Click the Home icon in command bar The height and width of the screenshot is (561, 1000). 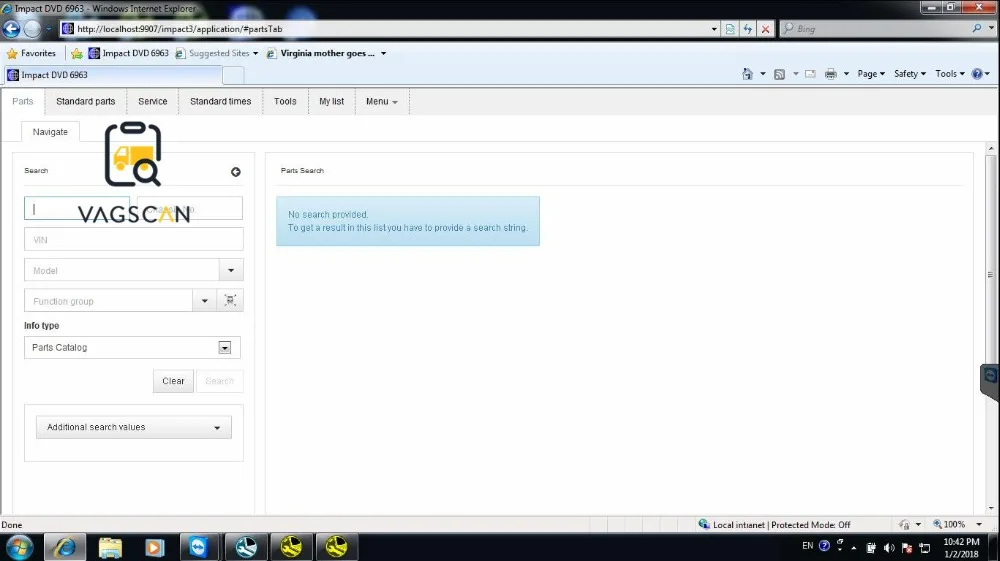[747, 74]
